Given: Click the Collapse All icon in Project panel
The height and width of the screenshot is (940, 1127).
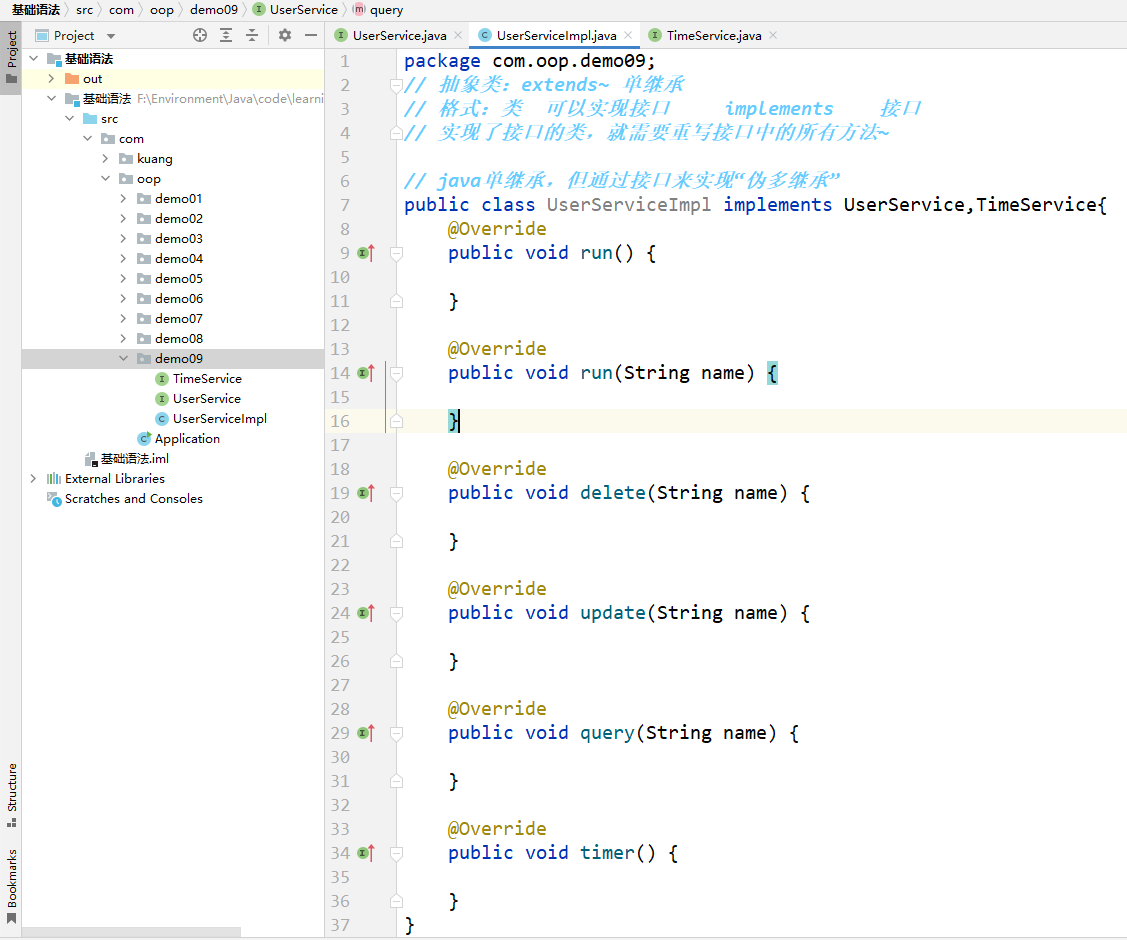Looking at the screenshot, I should (x=252, y=35).
